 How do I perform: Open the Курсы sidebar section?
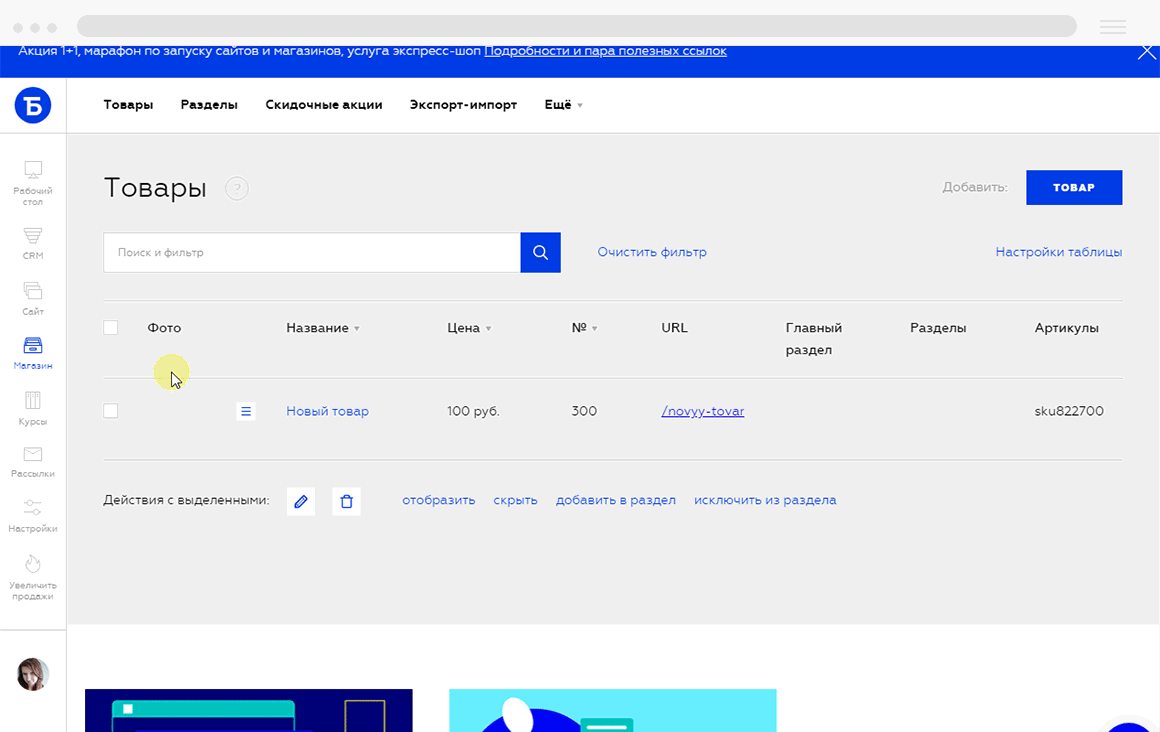click(x=33, y=409)
